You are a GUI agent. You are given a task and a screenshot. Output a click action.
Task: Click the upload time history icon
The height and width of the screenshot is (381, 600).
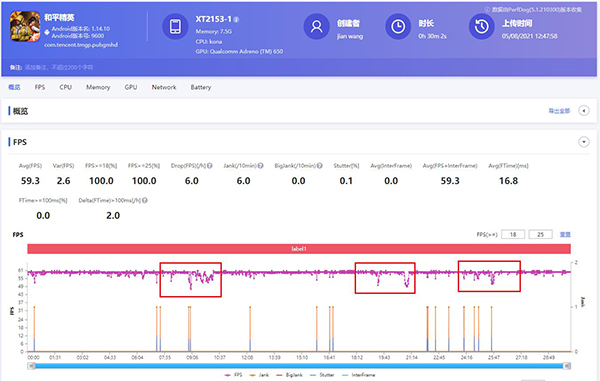[482, 26]
